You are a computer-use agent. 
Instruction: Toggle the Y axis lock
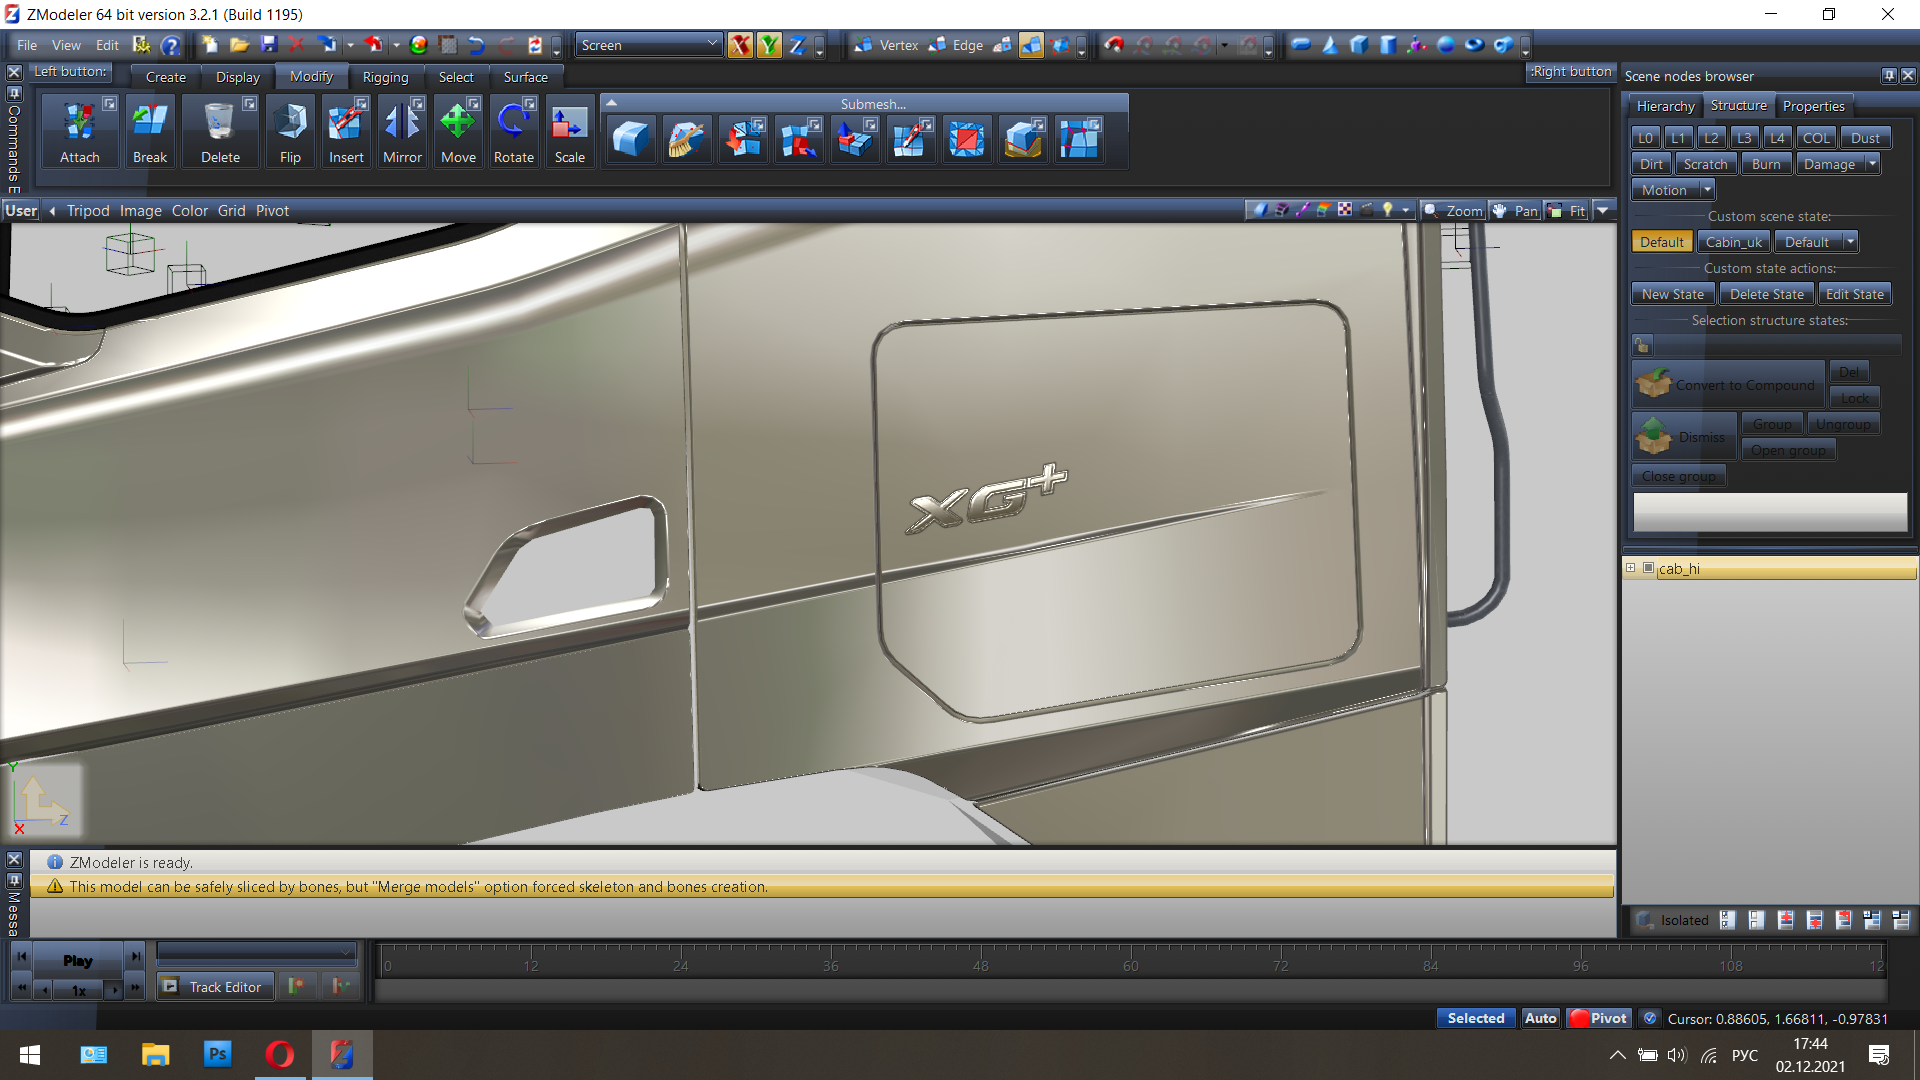[x=769, y=45]
